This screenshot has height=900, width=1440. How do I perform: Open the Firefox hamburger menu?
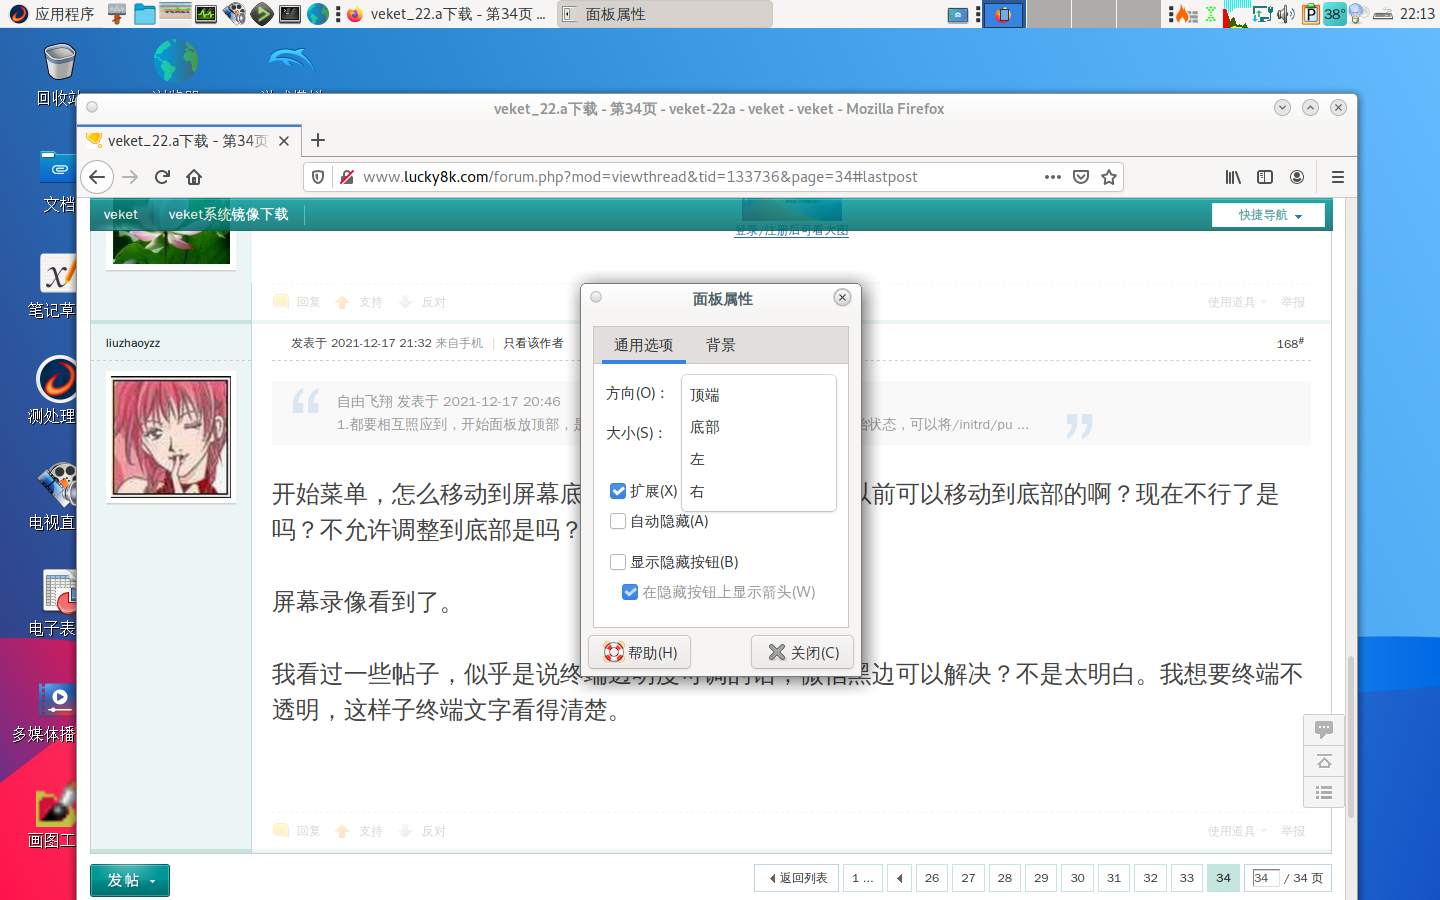click(1338, 177)
